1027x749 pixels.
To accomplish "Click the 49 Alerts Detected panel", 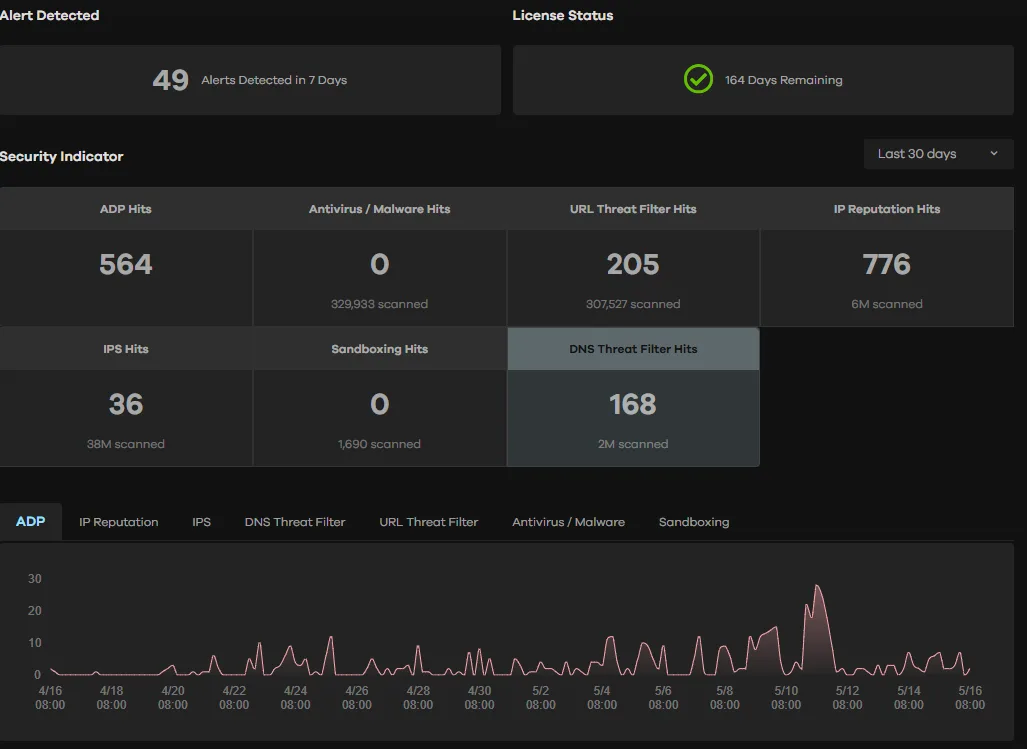I will (250, 80).
